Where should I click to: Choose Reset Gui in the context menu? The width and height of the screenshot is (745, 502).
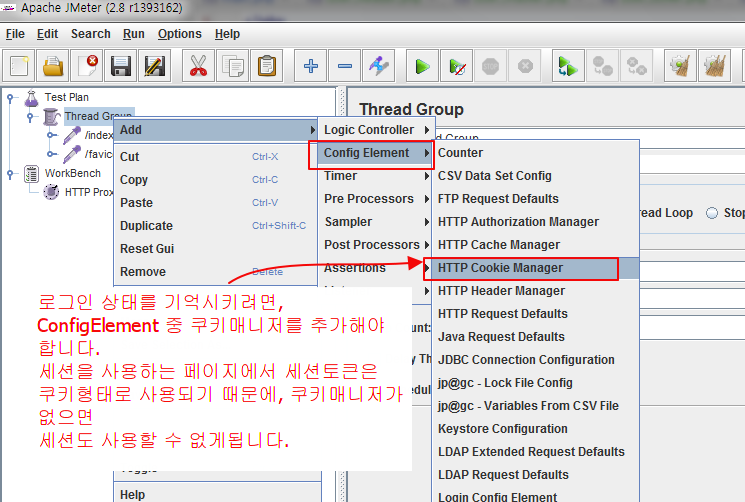coord(216,249)
